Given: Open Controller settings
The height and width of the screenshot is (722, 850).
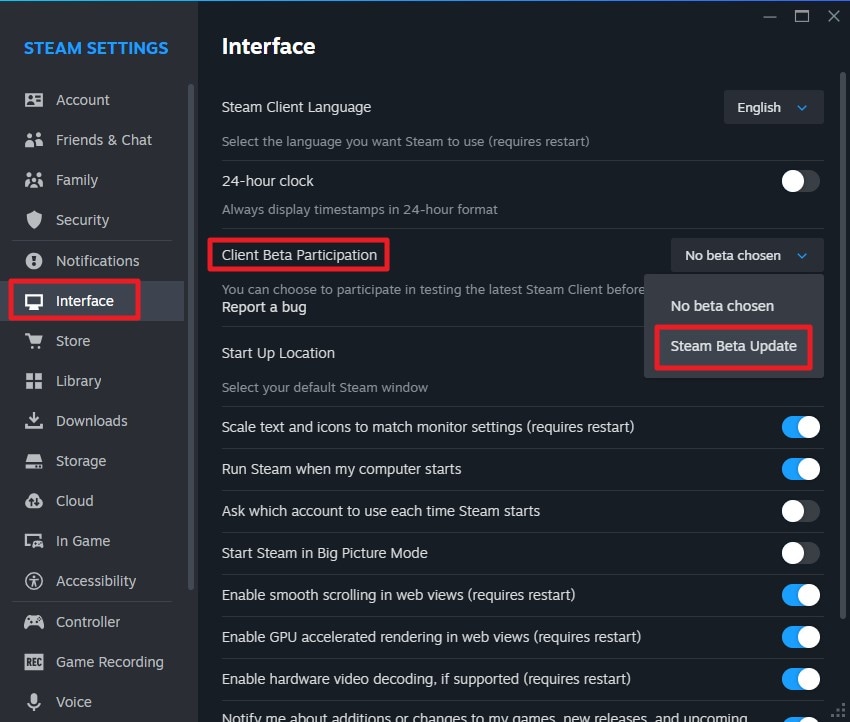Looking at the screenshot, I should 34,622.
